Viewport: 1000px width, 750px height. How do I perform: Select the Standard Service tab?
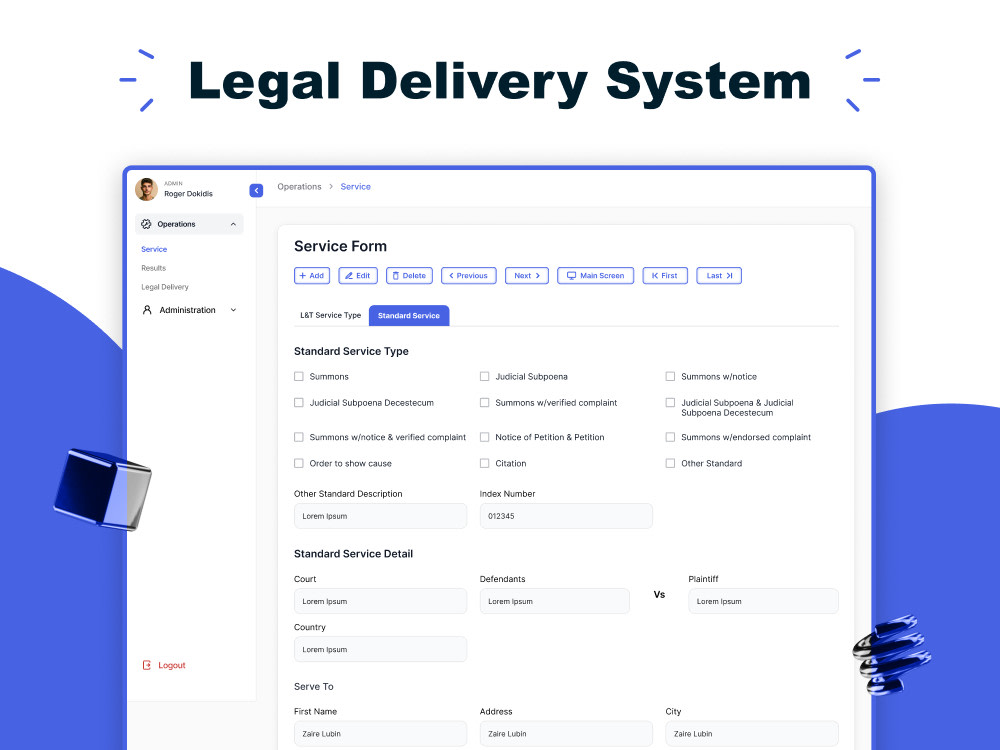coord(409,315)
